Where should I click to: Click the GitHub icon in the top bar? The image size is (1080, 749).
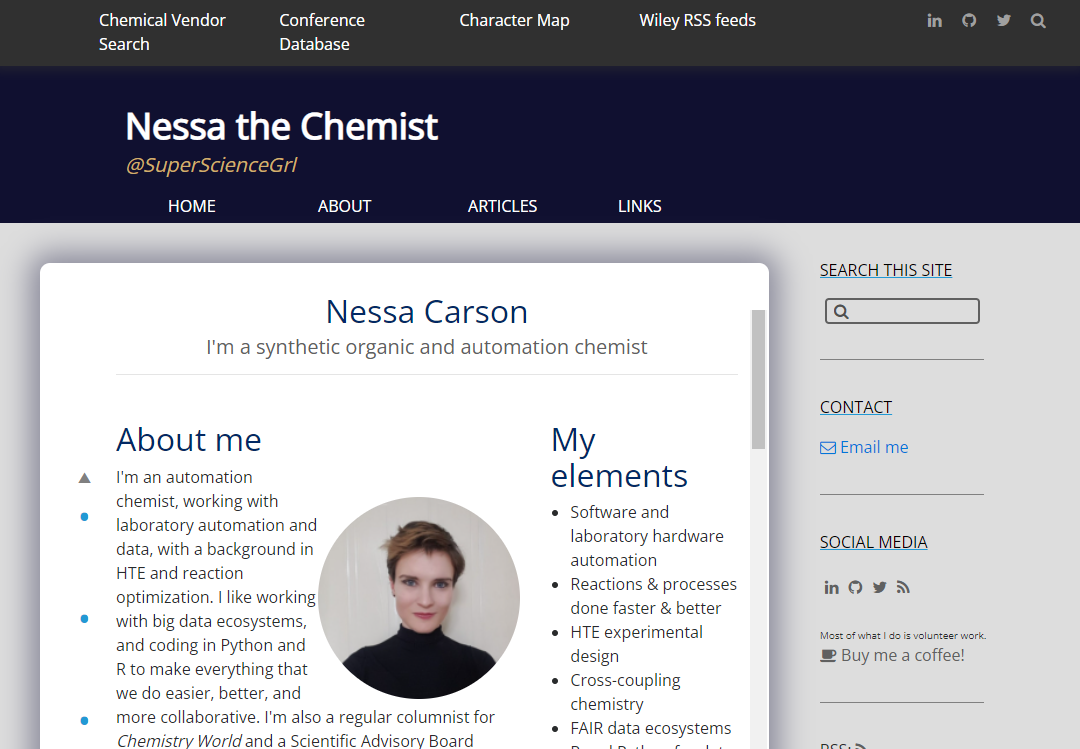969,21
